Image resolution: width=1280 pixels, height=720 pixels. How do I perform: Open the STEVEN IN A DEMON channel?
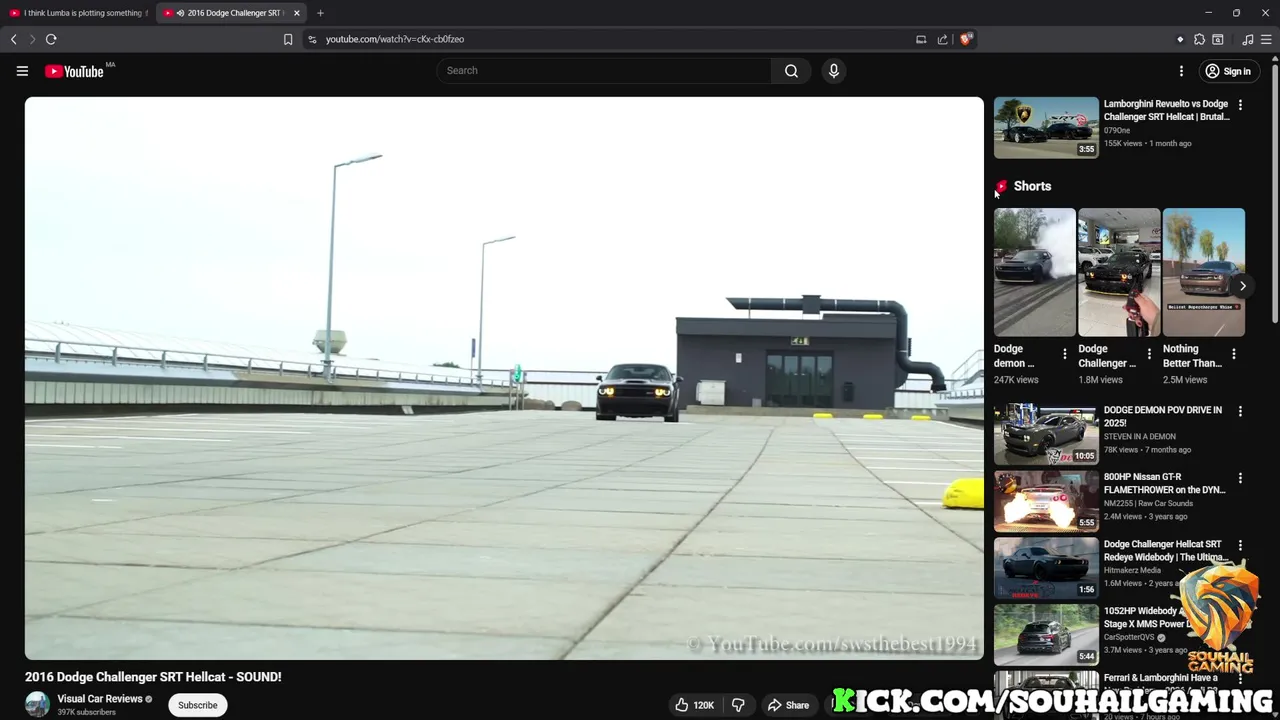(x=1139, y=437)
